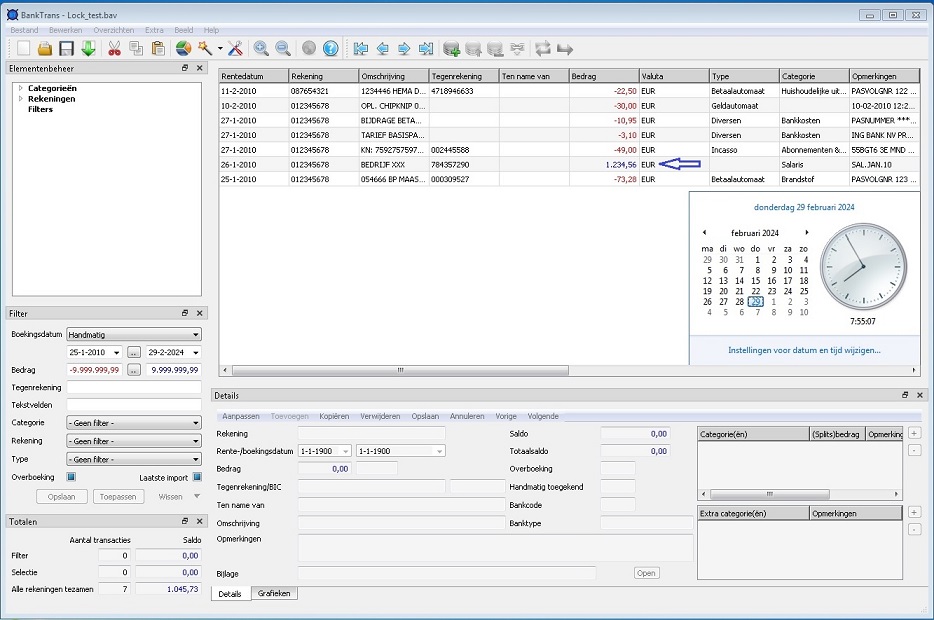Open the Boekingsdatum Handmatig dropdown
The image size is (934, 620).
coord(133,335)
